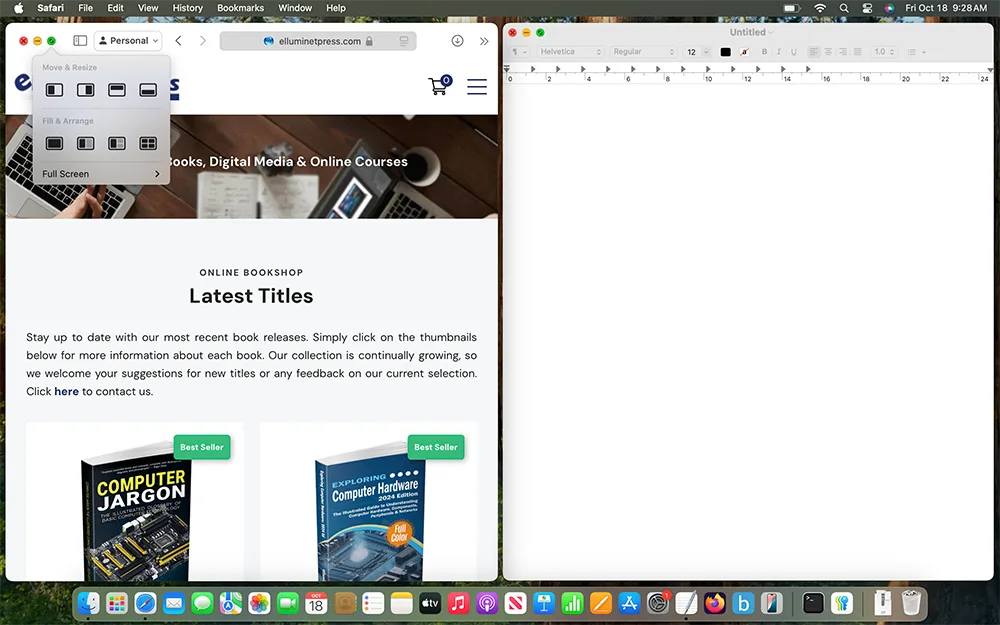
Task: Open Spotlight search in menu bar
Action: [844, 8]
